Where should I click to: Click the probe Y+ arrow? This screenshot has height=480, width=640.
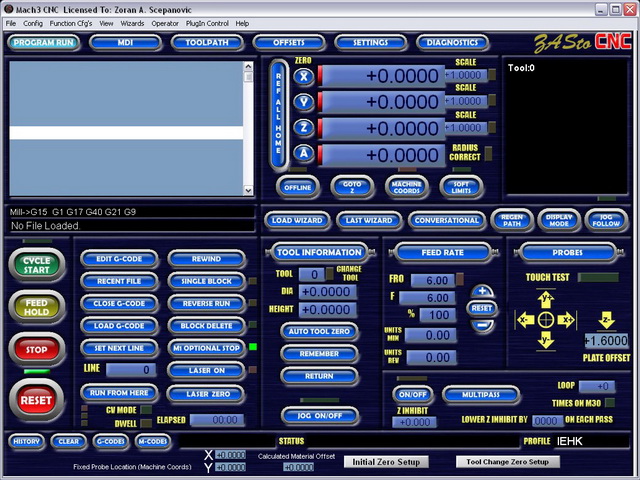pos(546,300)
